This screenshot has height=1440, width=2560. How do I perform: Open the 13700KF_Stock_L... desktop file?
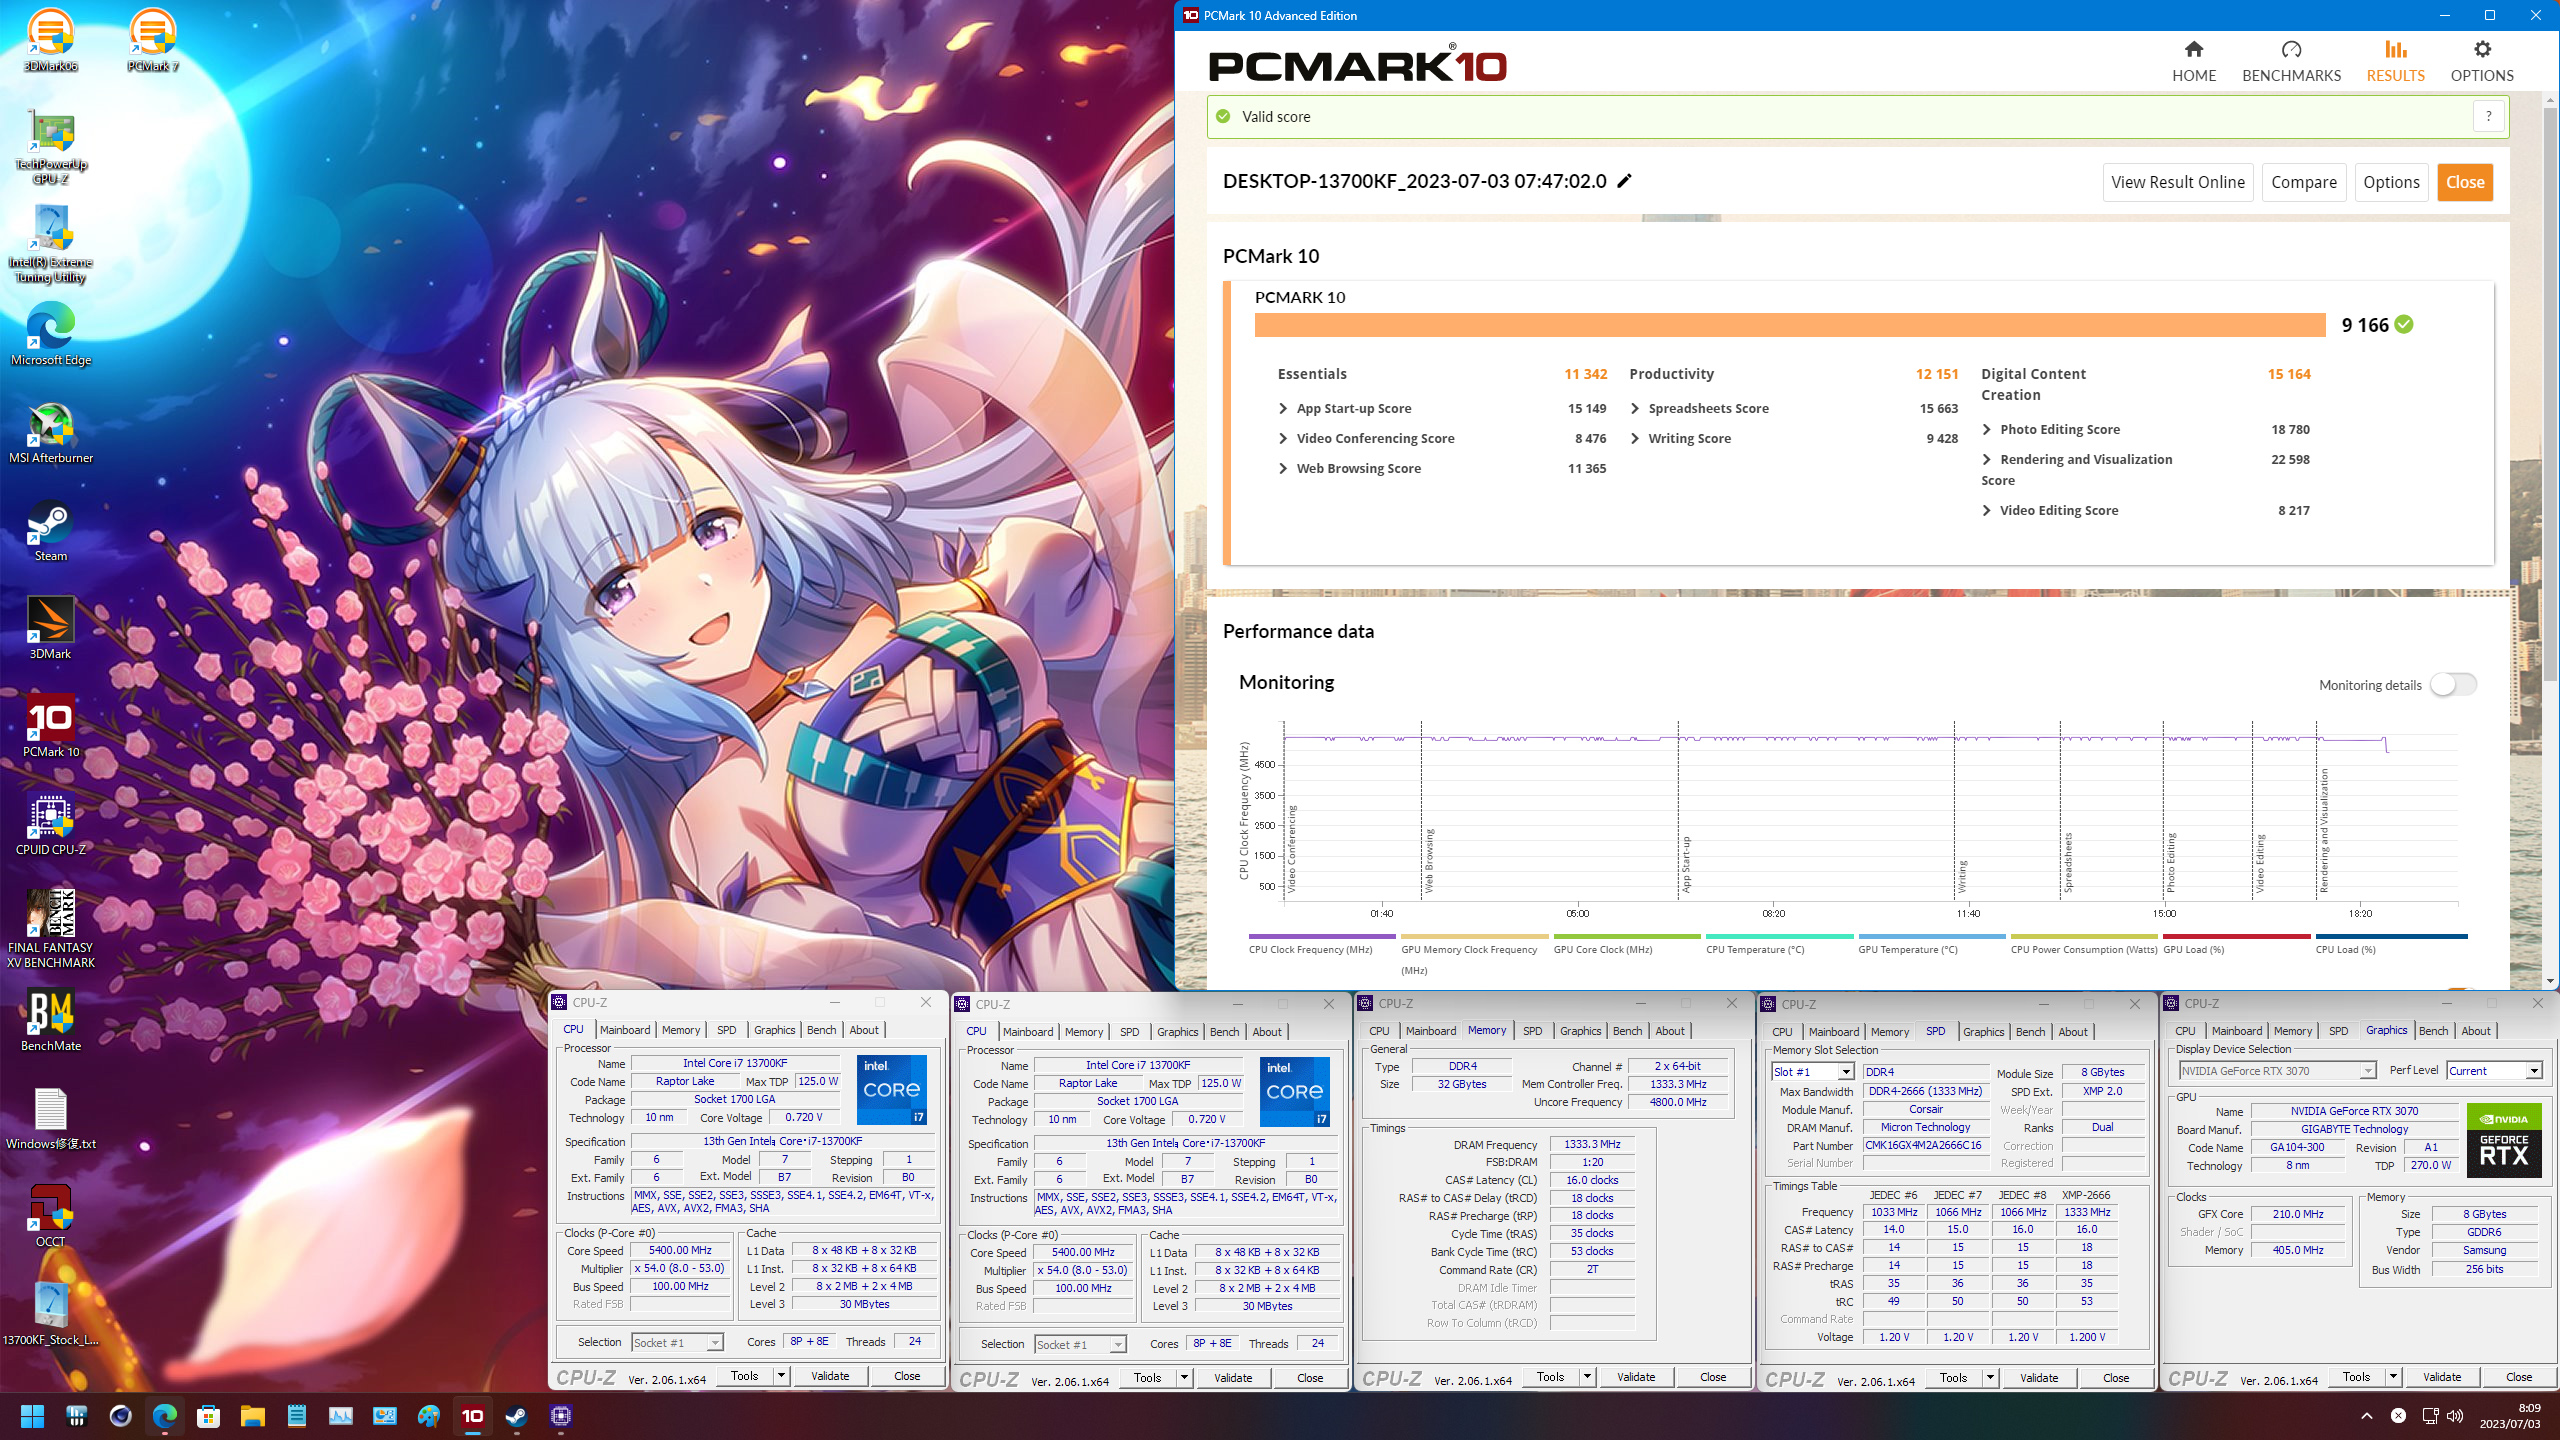click(50, 1315)
